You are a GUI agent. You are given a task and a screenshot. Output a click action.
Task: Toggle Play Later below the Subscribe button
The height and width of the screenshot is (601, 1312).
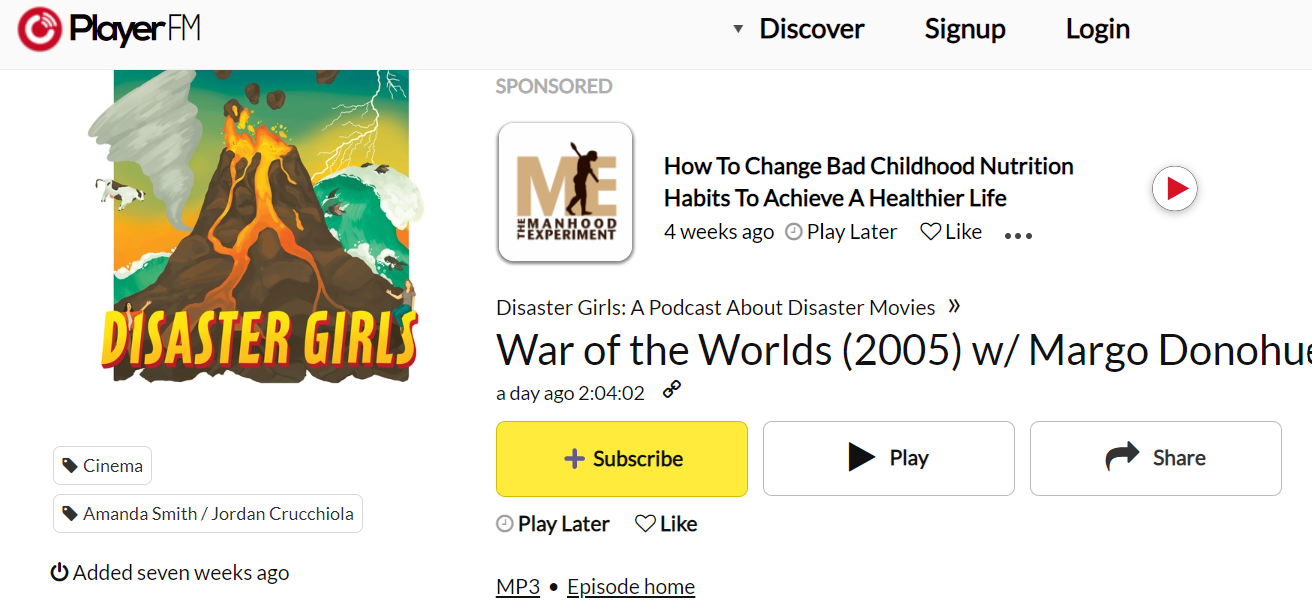click(x=553, y=524)
